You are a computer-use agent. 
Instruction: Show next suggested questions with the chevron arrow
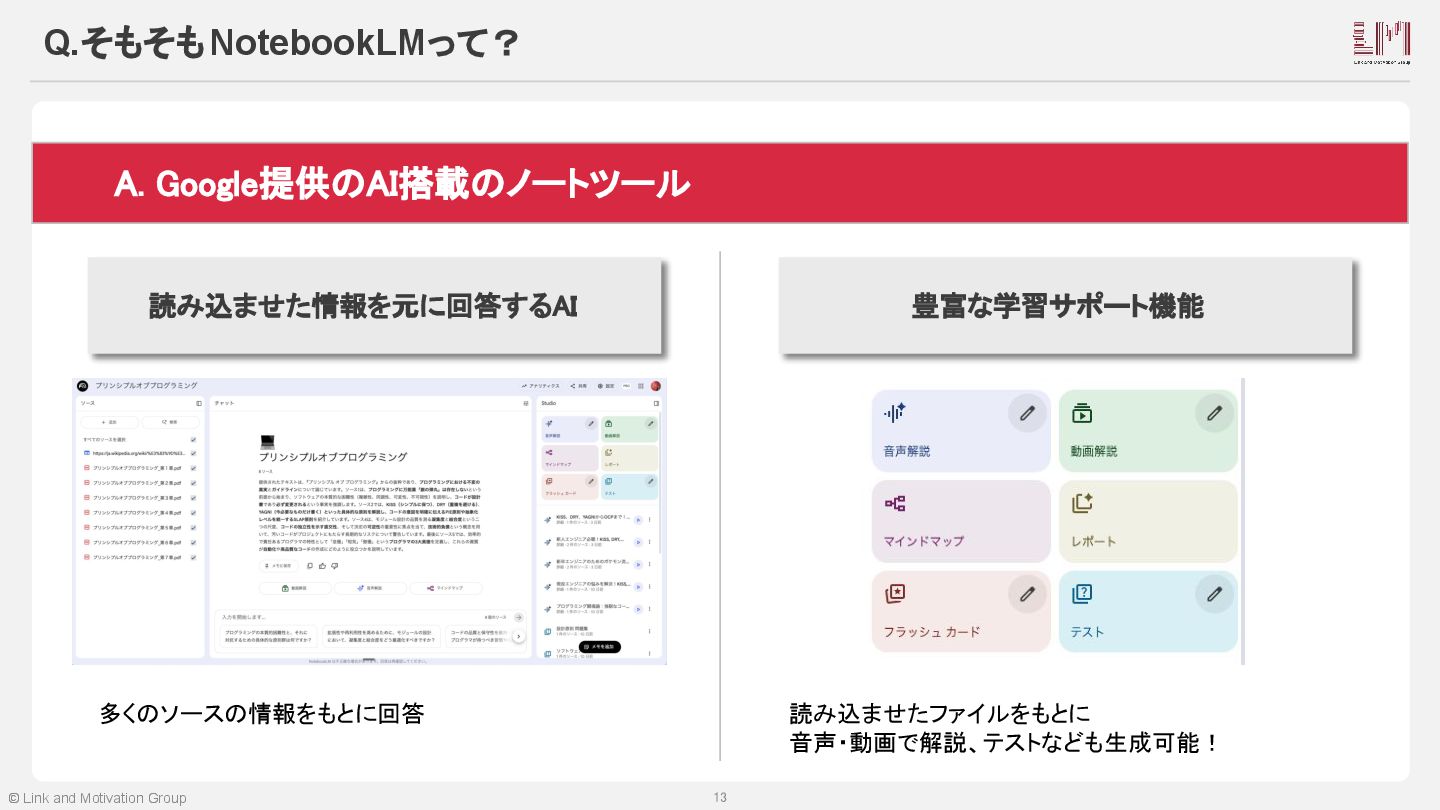[518, 637]
